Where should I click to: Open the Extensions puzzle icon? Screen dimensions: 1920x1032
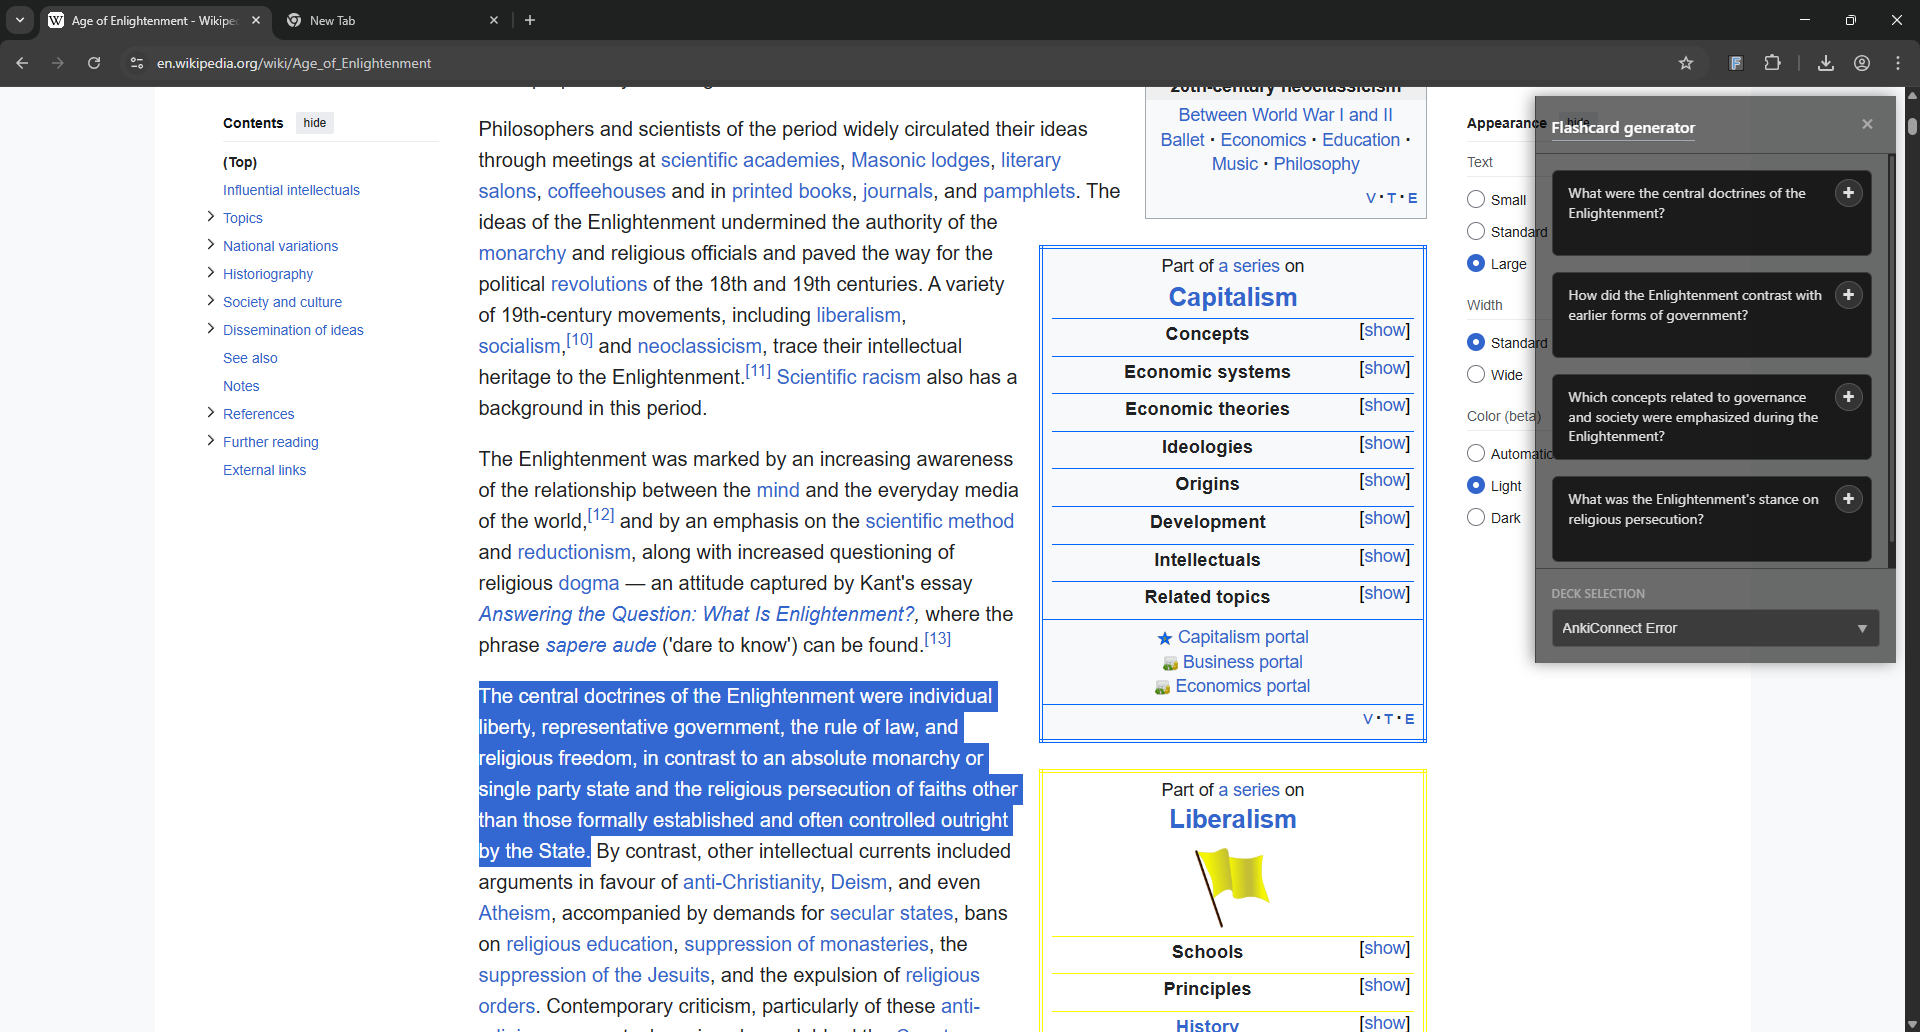point(1772,63)
